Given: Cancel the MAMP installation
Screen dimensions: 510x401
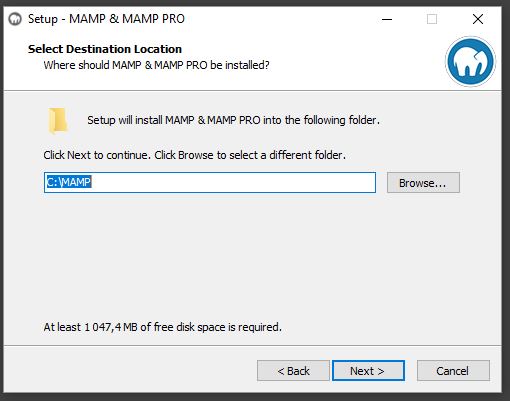Looking at the screenshot, I should pyautogui.click(x=453, y=371).
